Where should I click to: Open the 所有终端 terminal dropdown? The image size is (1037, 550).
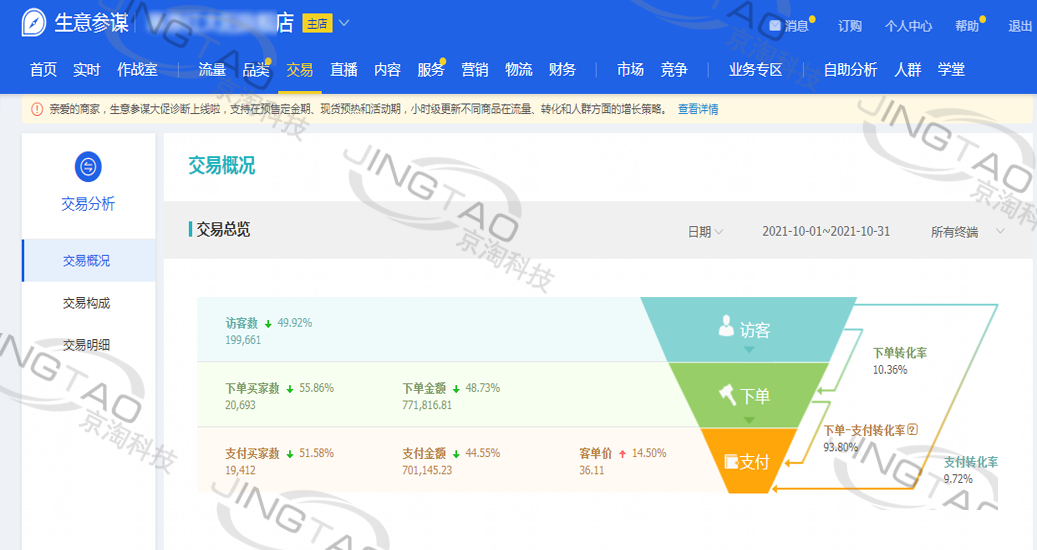click(x=968, y=231)
